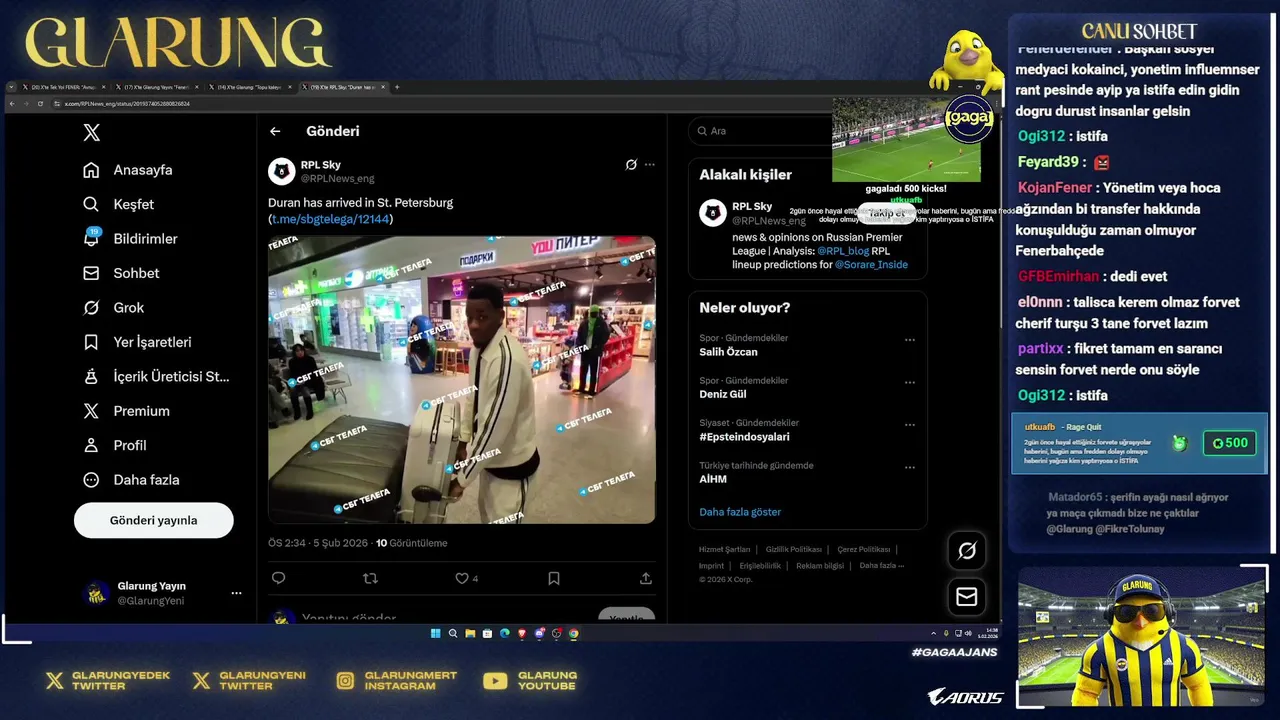Open the t.me/sbgtelega/12144 link
1280x720 pixels.
click(330, 219)
